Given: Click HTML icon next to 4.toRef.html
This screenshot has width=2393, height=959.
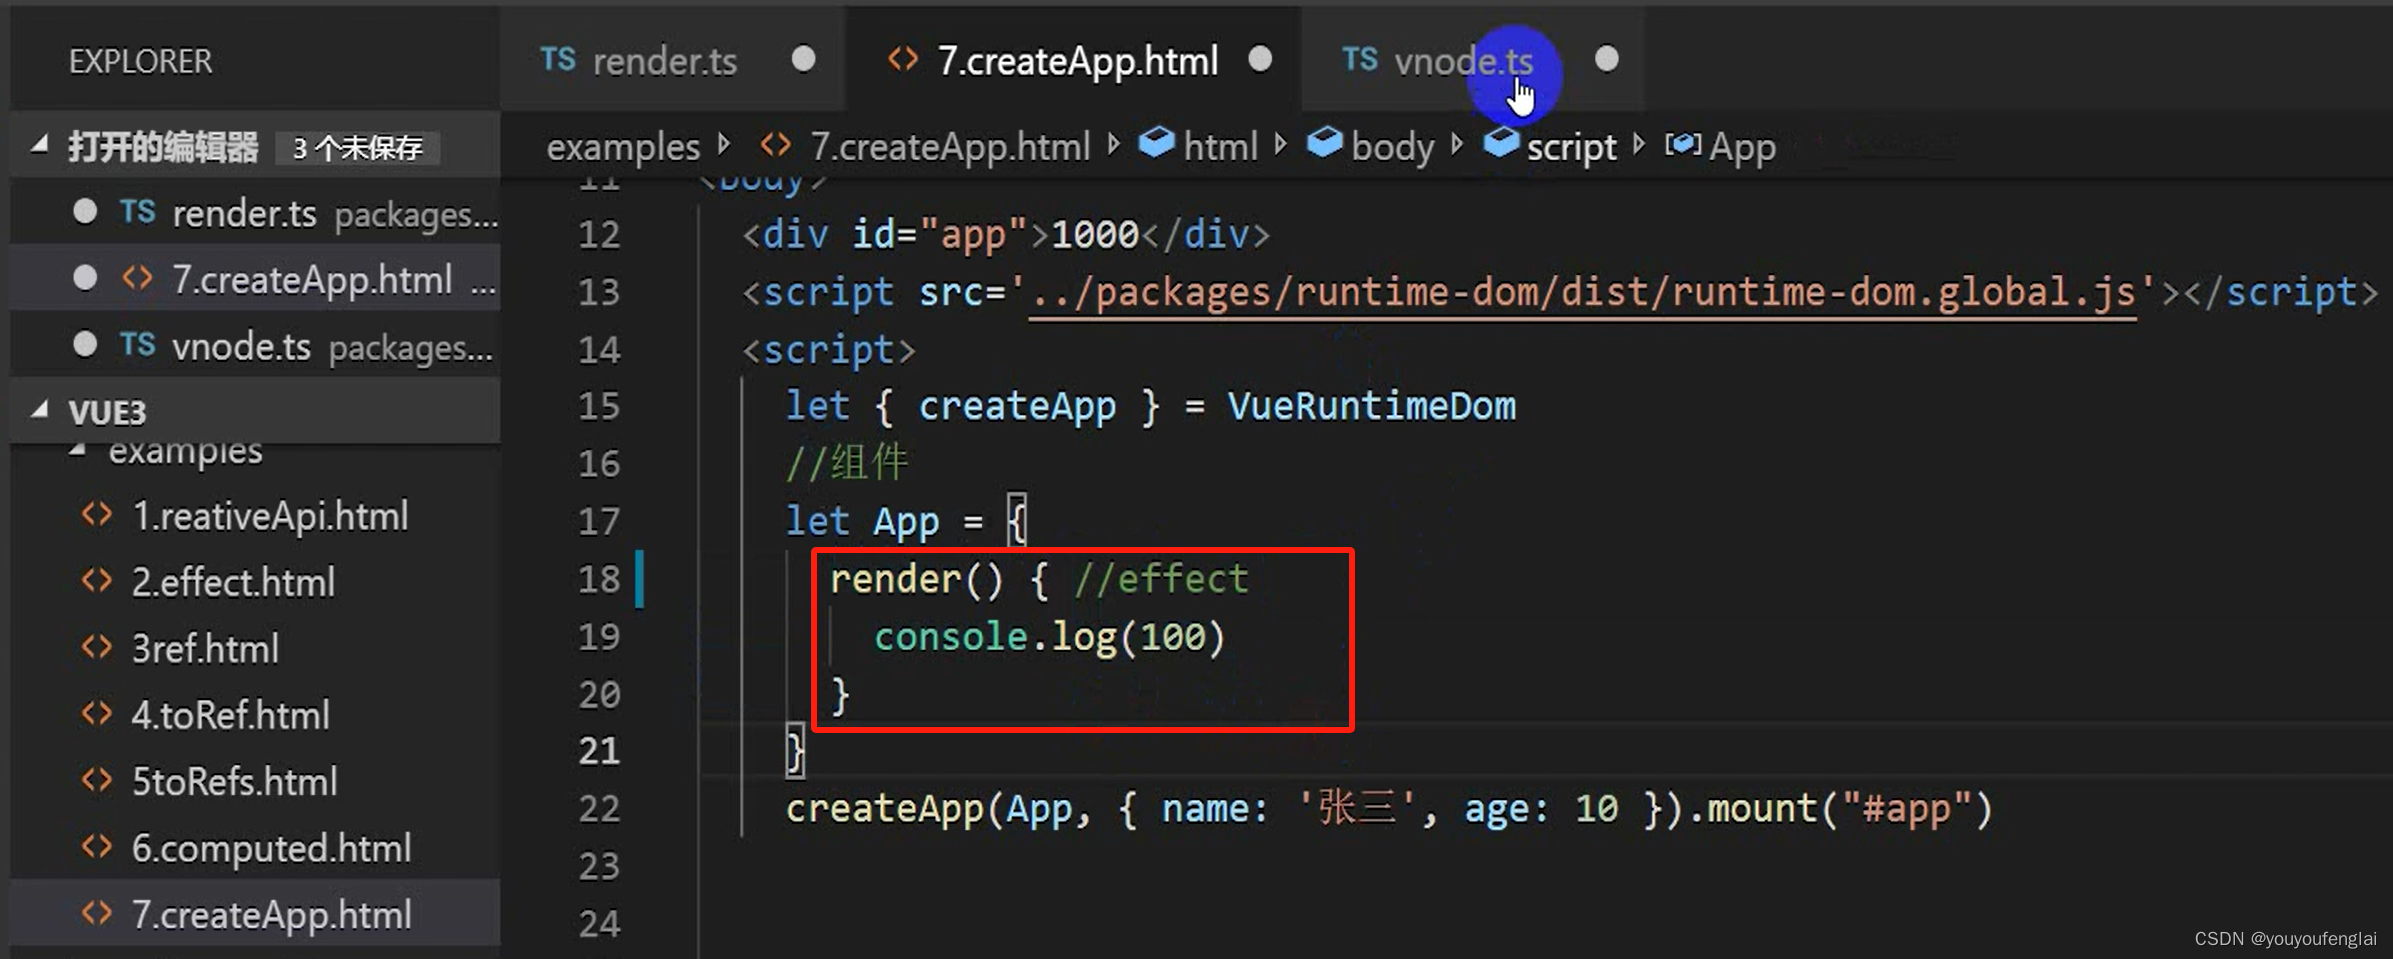Looking at the screenshot, I should (97, 714).
